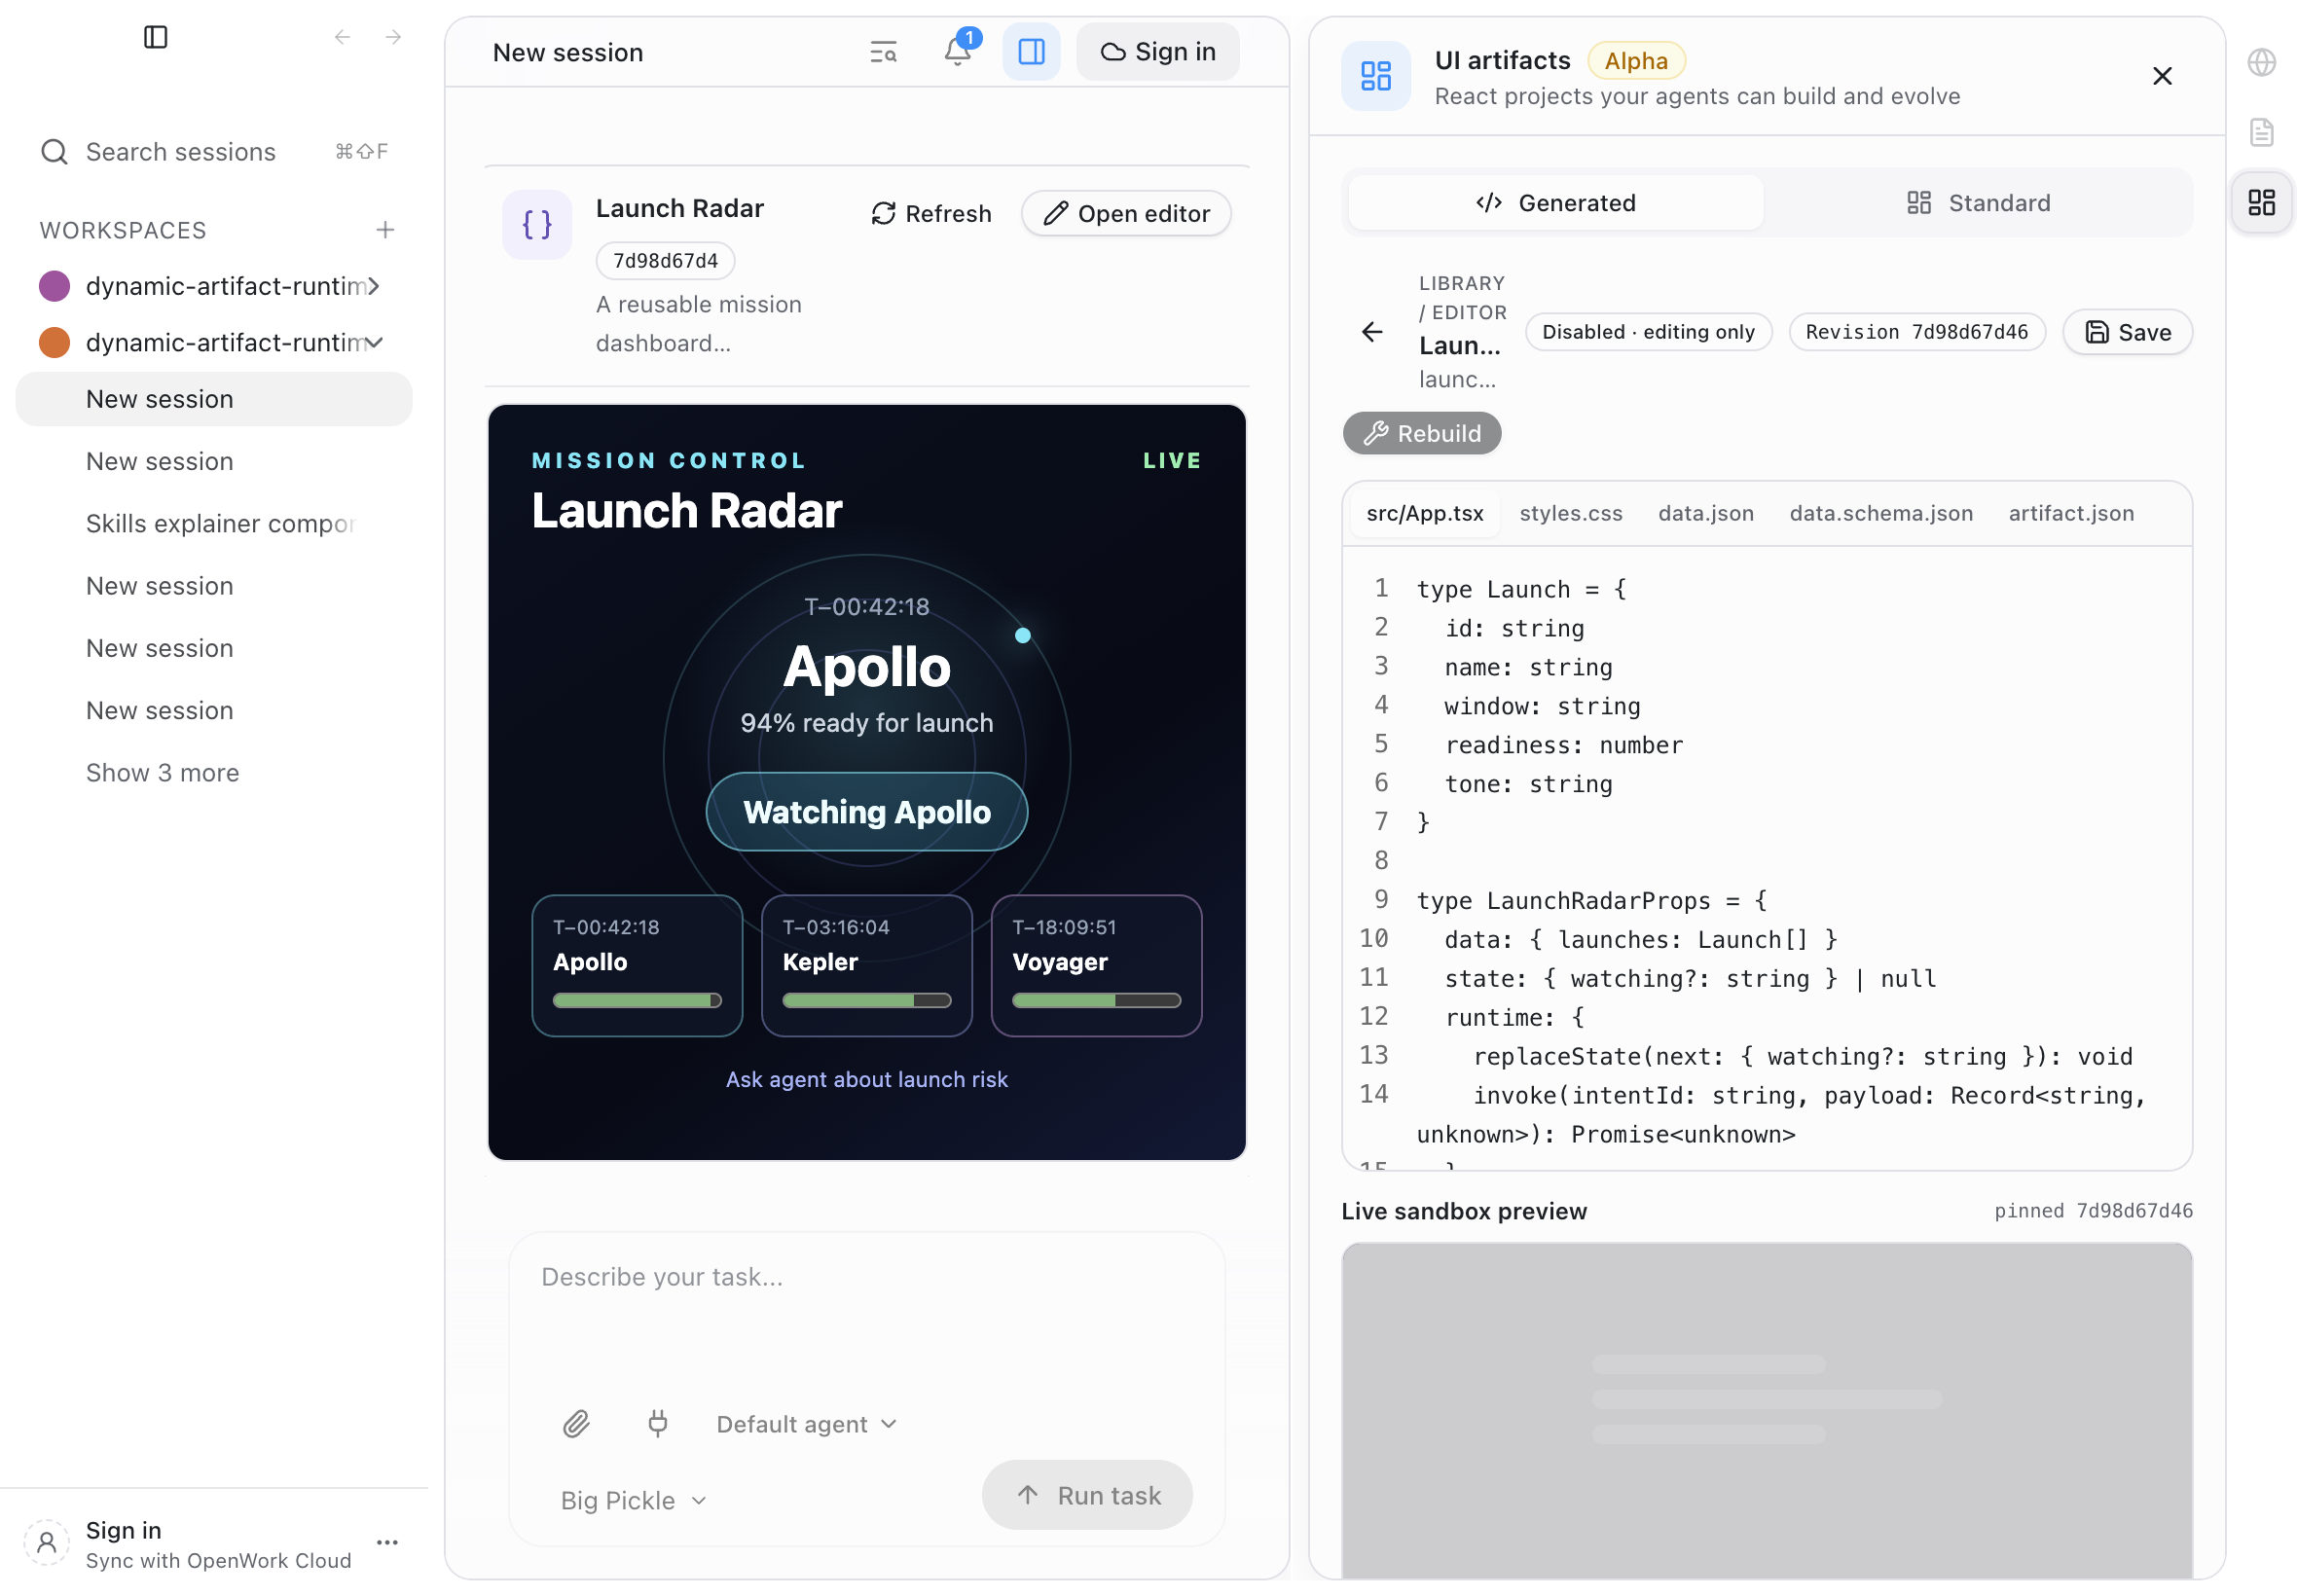Click the Launch Radar braces icon
This screenshot has height=1596, width=2297.
(537, 224)
